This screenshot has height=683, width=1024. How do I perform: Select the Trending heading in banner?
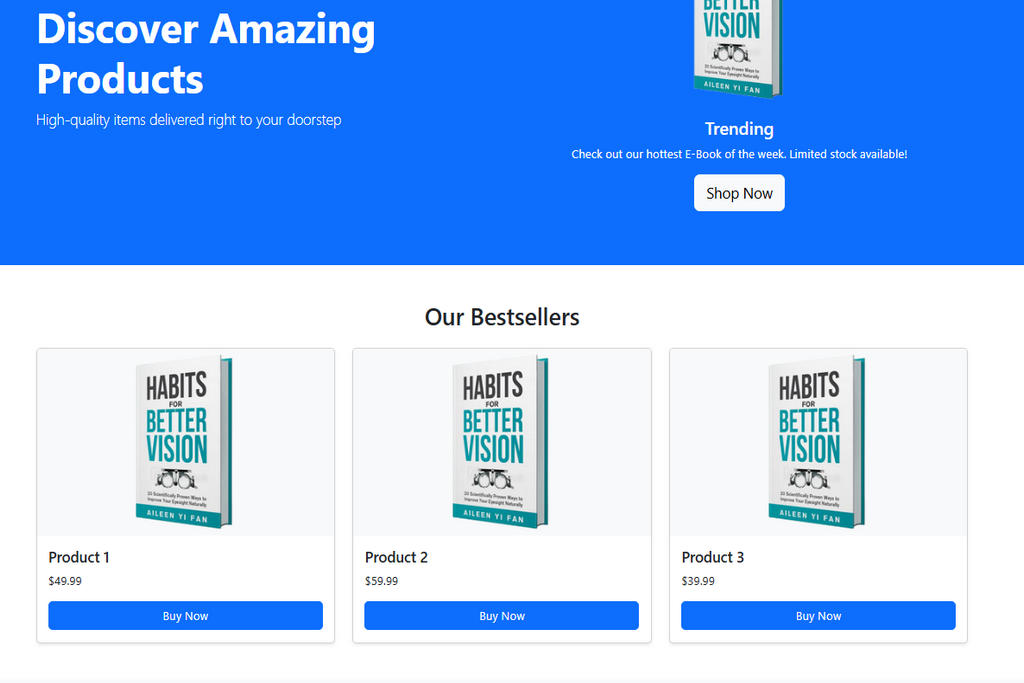pos(739,129)
